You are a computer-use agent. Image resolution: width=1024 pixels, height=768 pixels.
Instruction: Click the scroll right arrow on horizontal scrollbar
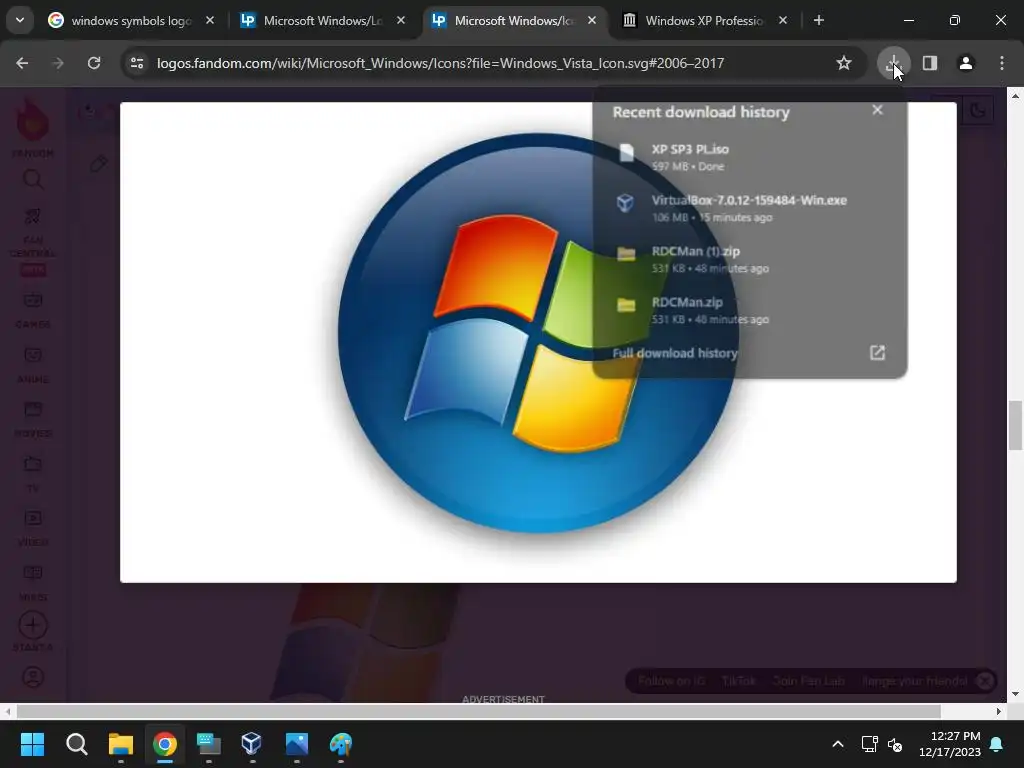pyautogui.click(x=999, y=711)
